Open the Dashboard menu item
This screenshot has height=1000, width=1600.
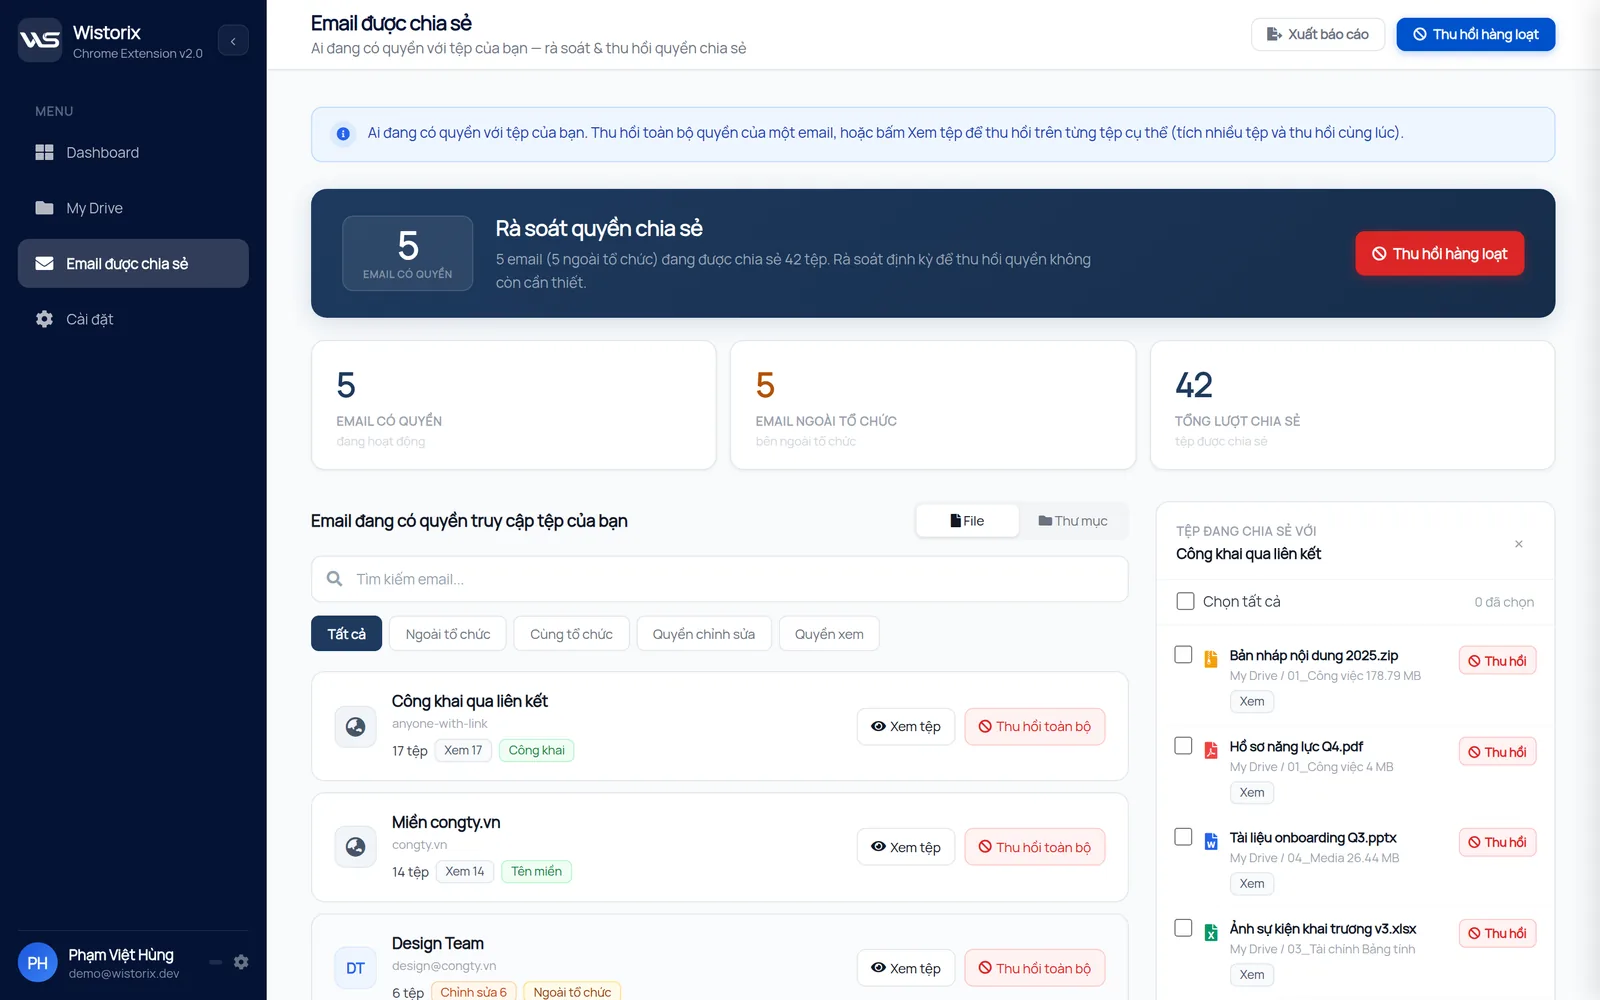coord(133,152)
